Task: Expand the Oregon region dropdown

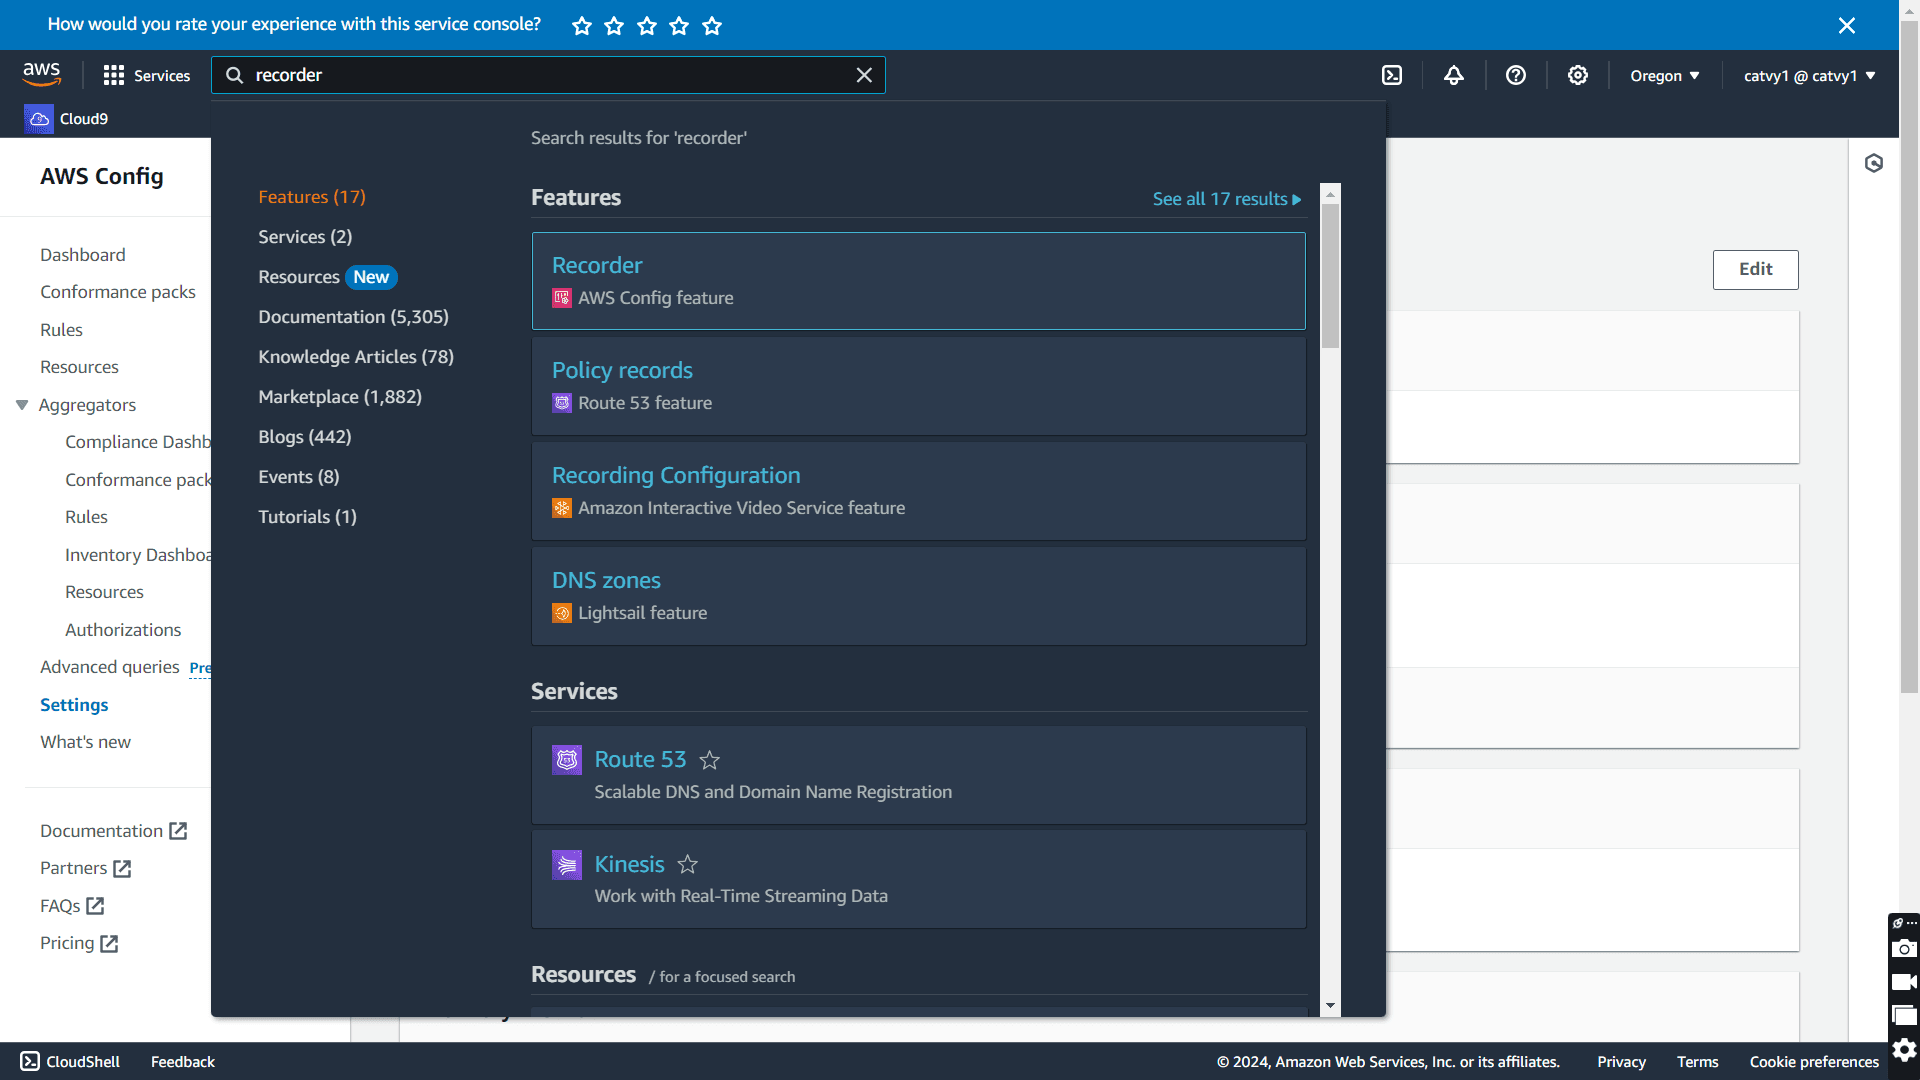Action: pos(1665,76)
